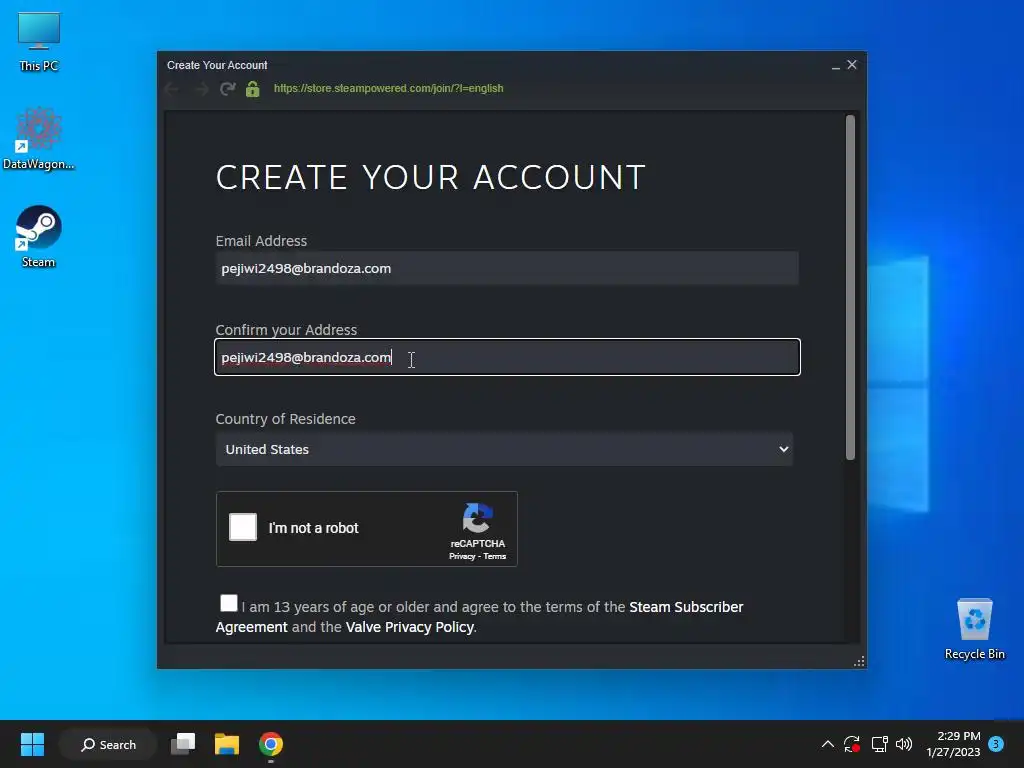
Task: Select the DataWagon desktop shortcut
Action: tap(39, 139)
